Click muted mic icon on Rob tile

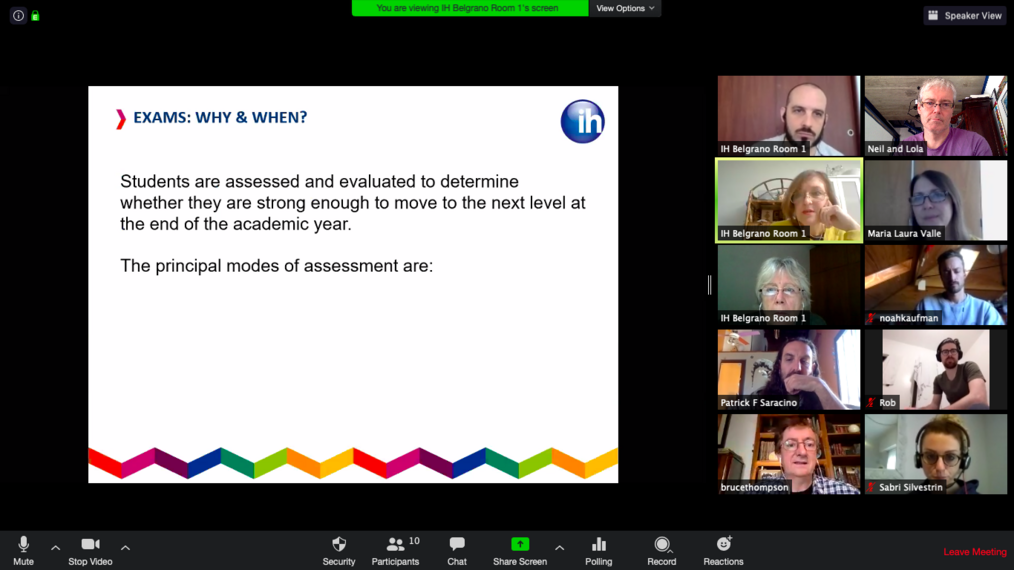click(x=871, y=403)
